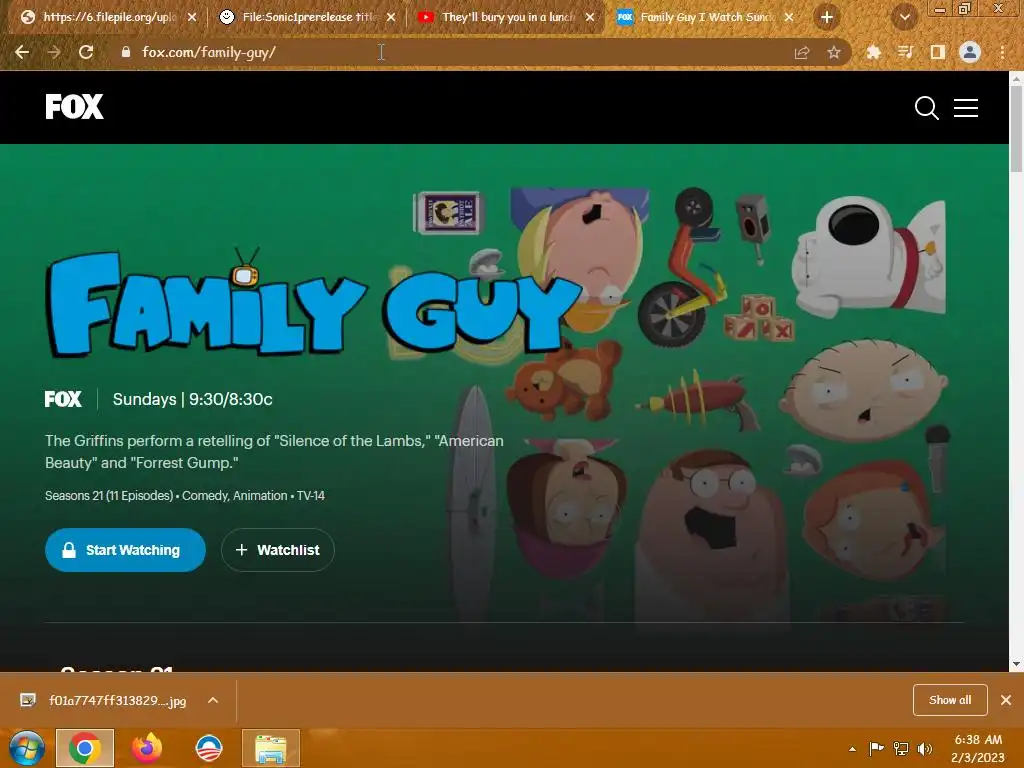1024x768 pixels.
Task: Click the page scrollbar up arrow
Action: point(1016,78)
